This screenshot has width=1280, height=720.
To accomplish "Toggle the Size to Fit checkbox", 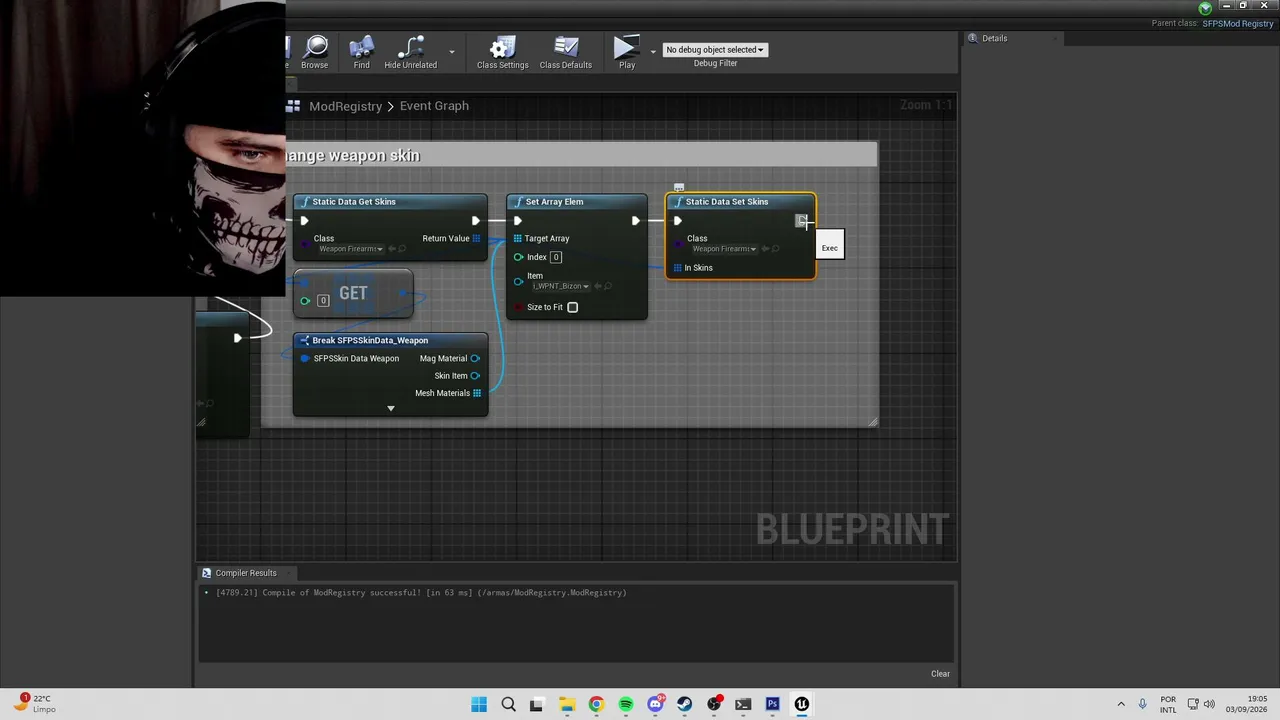I will click(573, 307).
